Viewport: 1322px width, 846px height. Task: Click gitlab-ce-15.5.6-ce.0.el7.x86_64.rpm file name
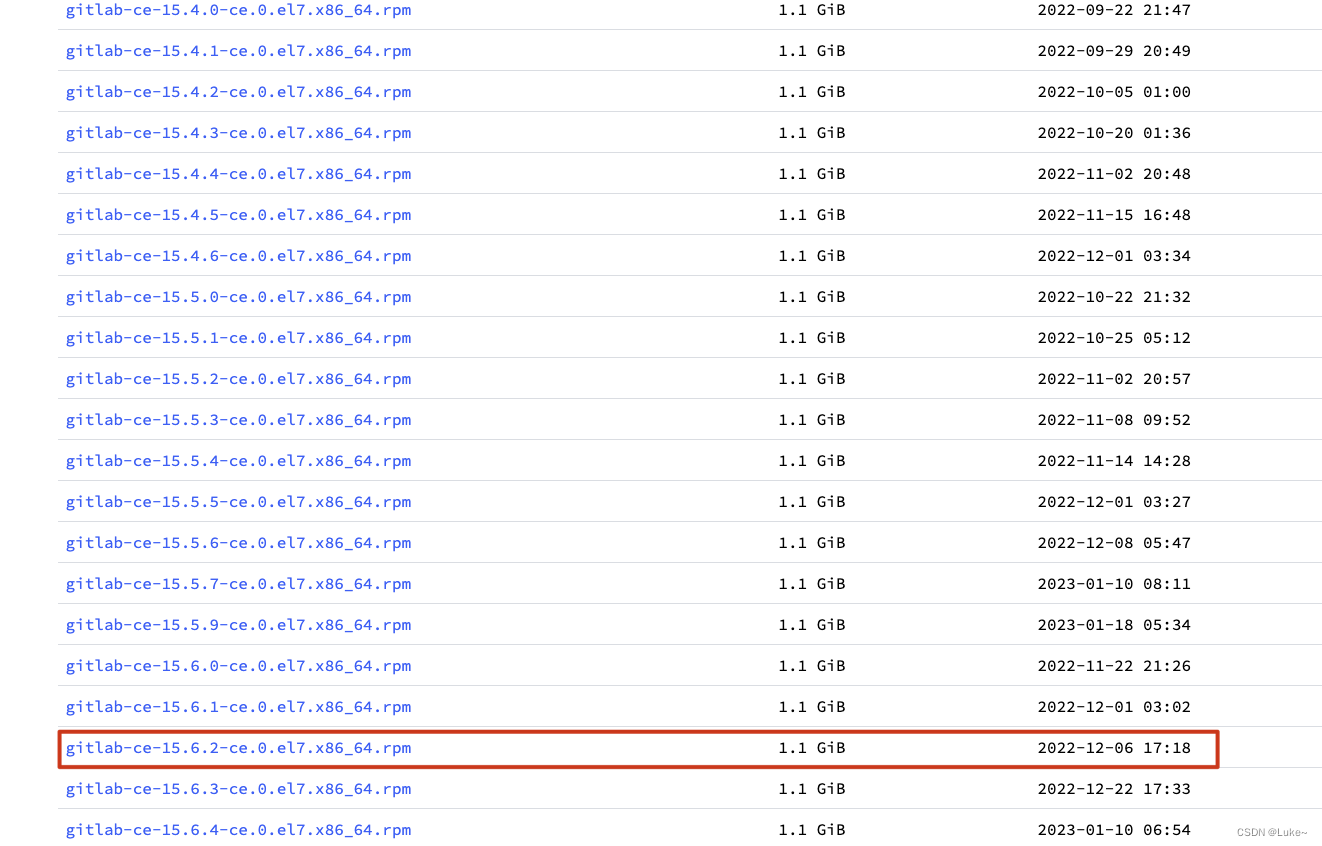(x=238, y=543)
